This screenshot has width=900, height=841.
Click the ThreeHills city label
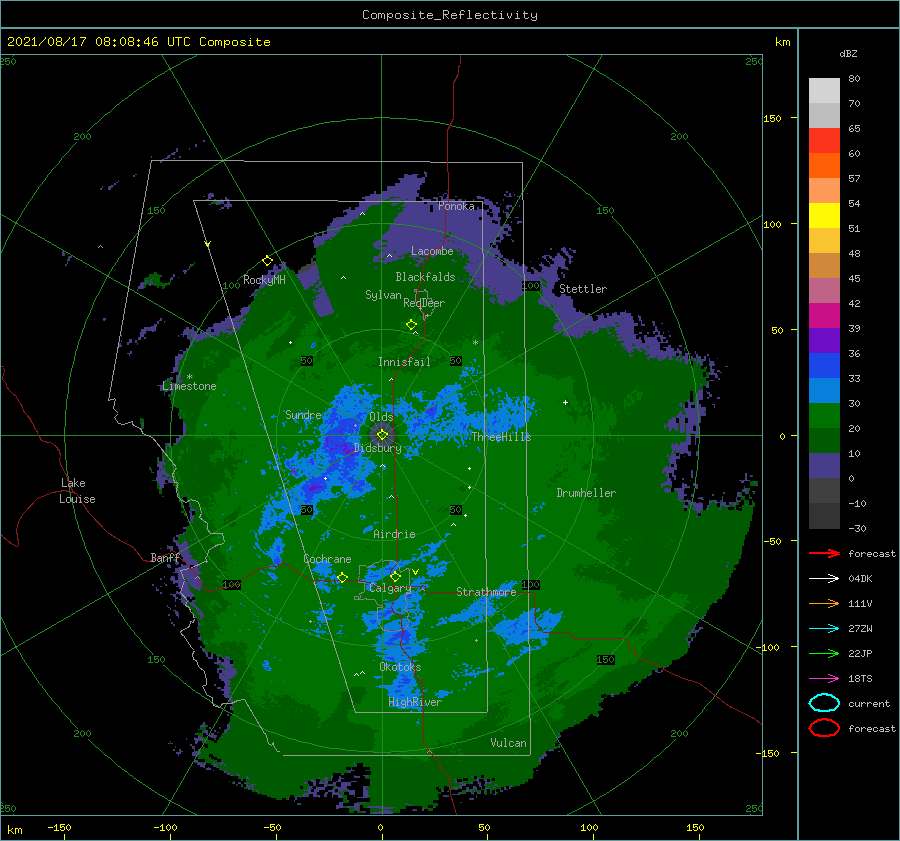click(502, 437)
